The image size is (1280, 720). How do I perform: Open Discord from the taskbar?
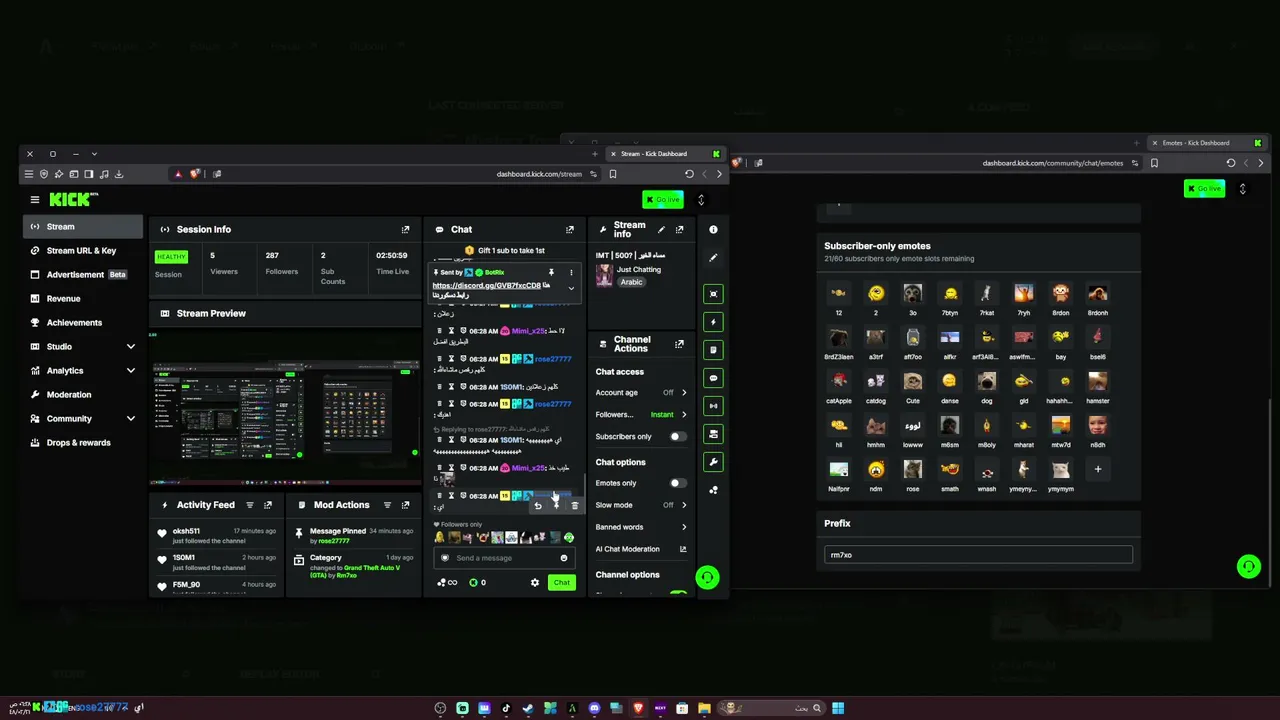point(594,709)
